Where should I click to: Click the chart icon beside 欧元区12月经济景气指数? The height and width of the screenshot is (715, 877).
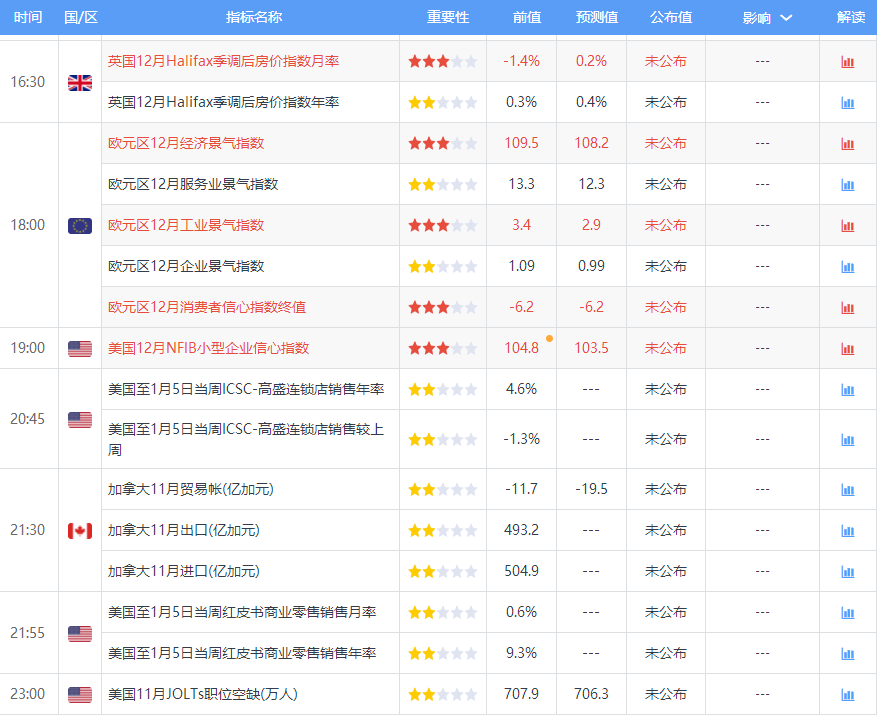point(847,143)
